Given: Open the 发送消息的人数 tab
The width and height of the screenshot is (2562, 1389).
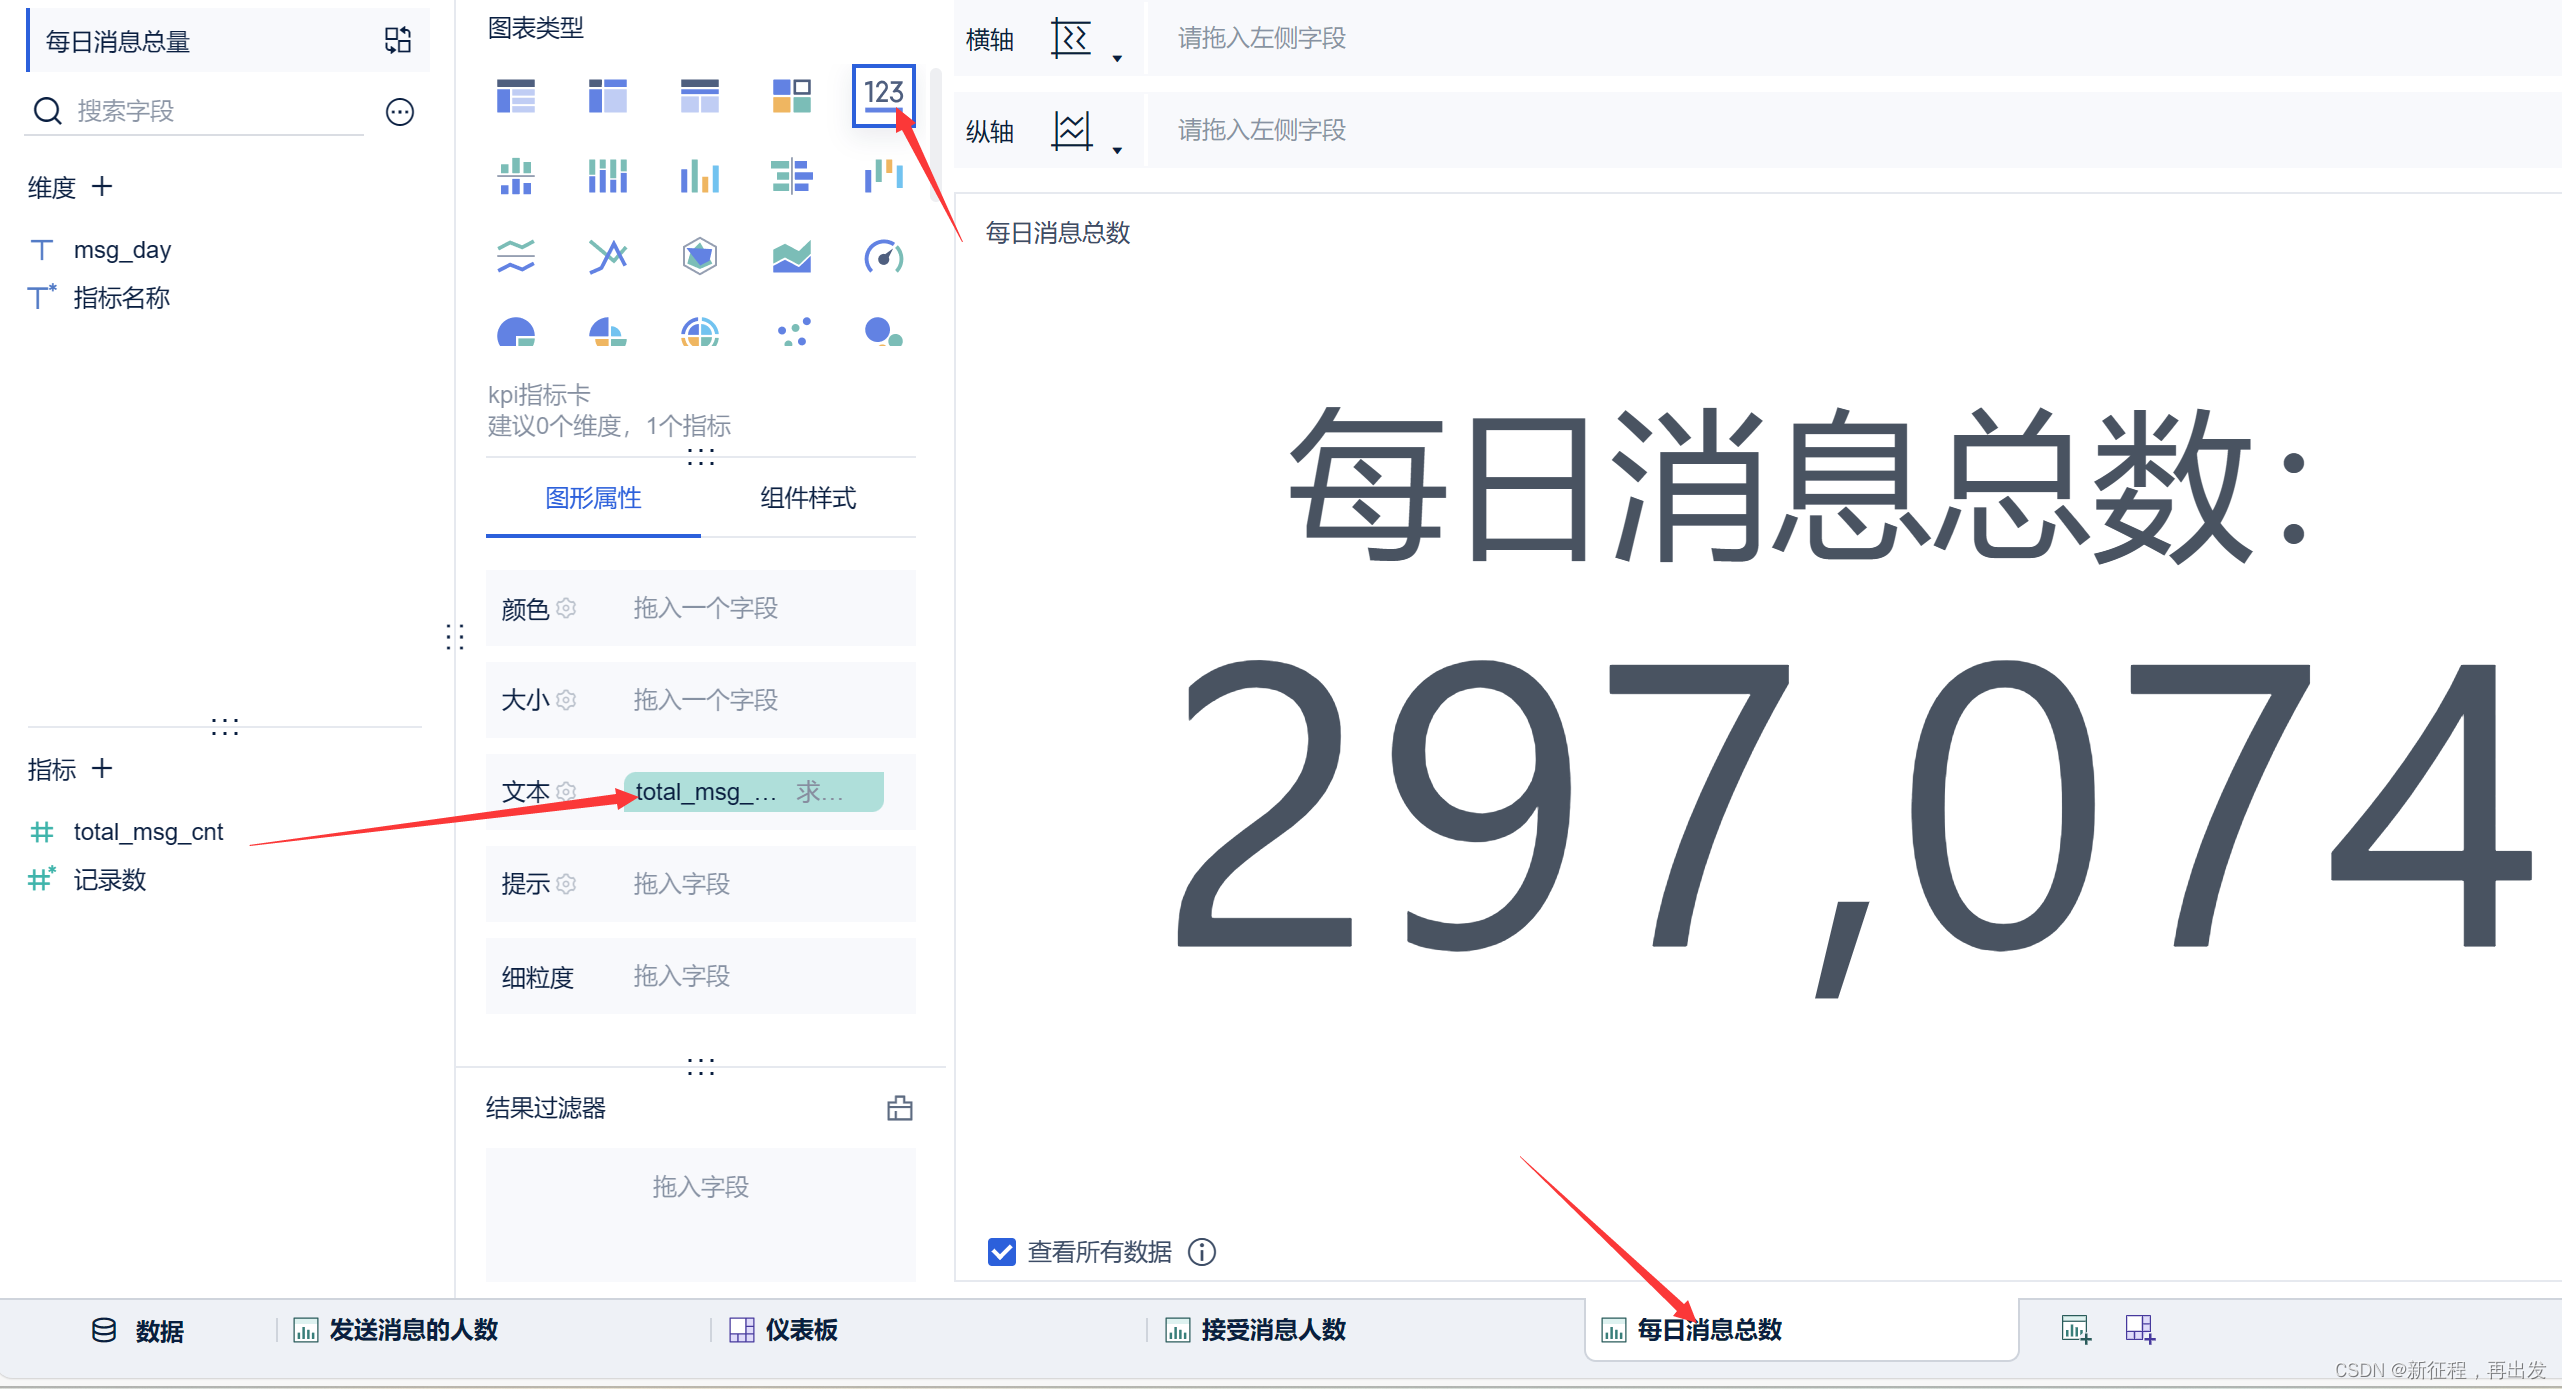Looking at the screenshot, I should pos(395,1331).
